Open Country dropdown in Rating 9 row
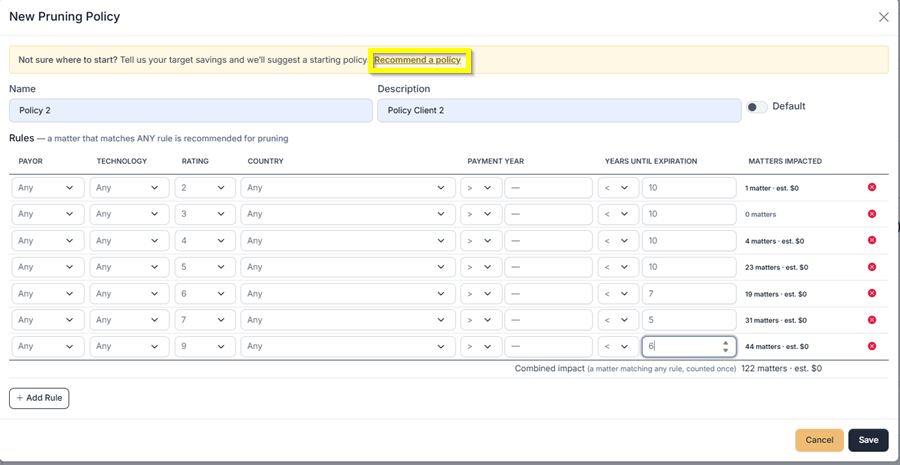The width and height of the screenshot is (900, 465). point(348,347)
